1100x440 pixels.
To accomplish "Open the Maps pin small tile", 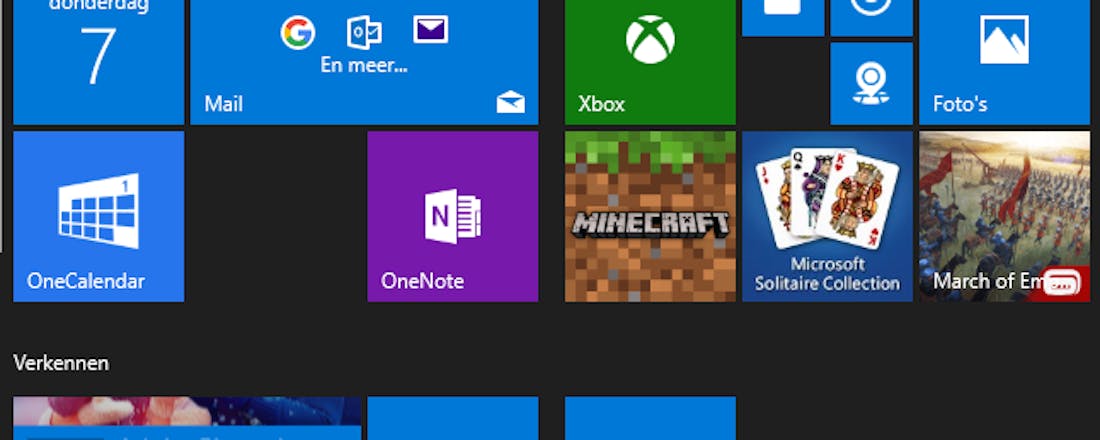I will click(871, 84).
